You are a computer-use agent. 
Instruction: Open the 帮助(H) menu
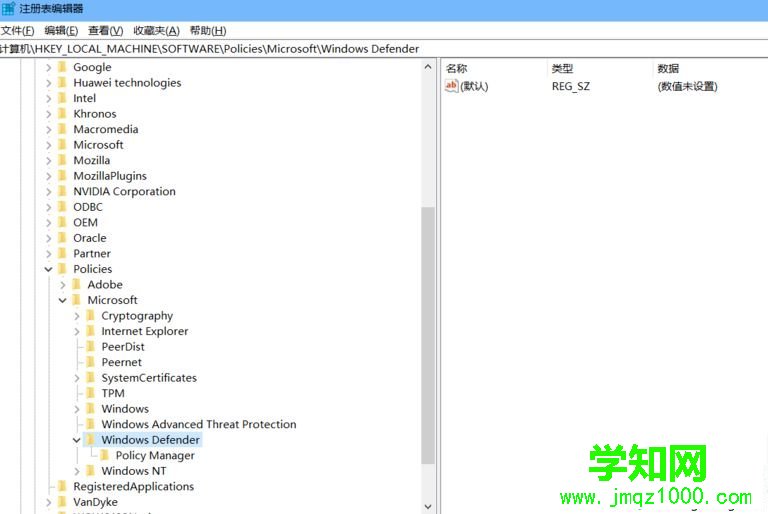tap(208, 30)
